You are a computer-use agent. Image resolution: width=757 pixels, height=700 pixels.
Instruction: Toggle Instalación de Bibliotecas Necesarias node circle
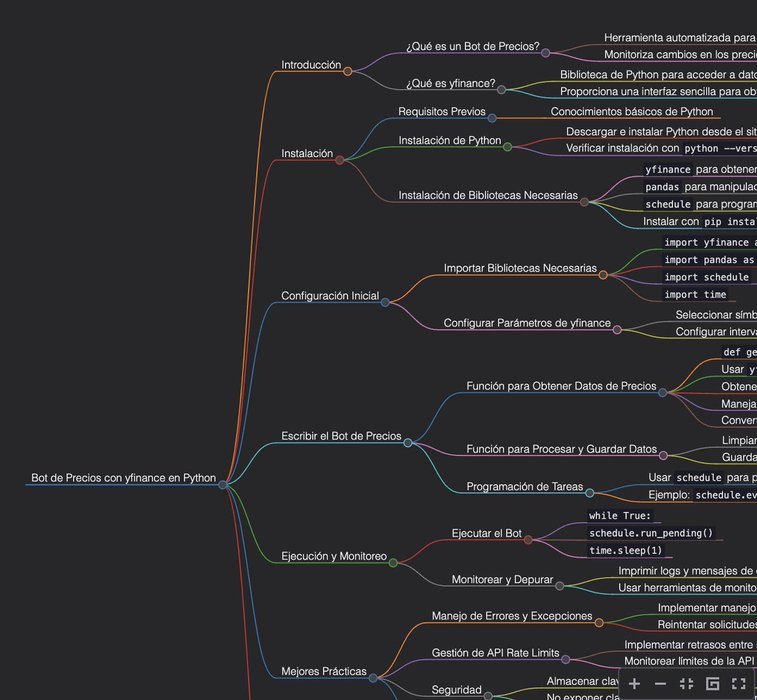tap(584, 202)
